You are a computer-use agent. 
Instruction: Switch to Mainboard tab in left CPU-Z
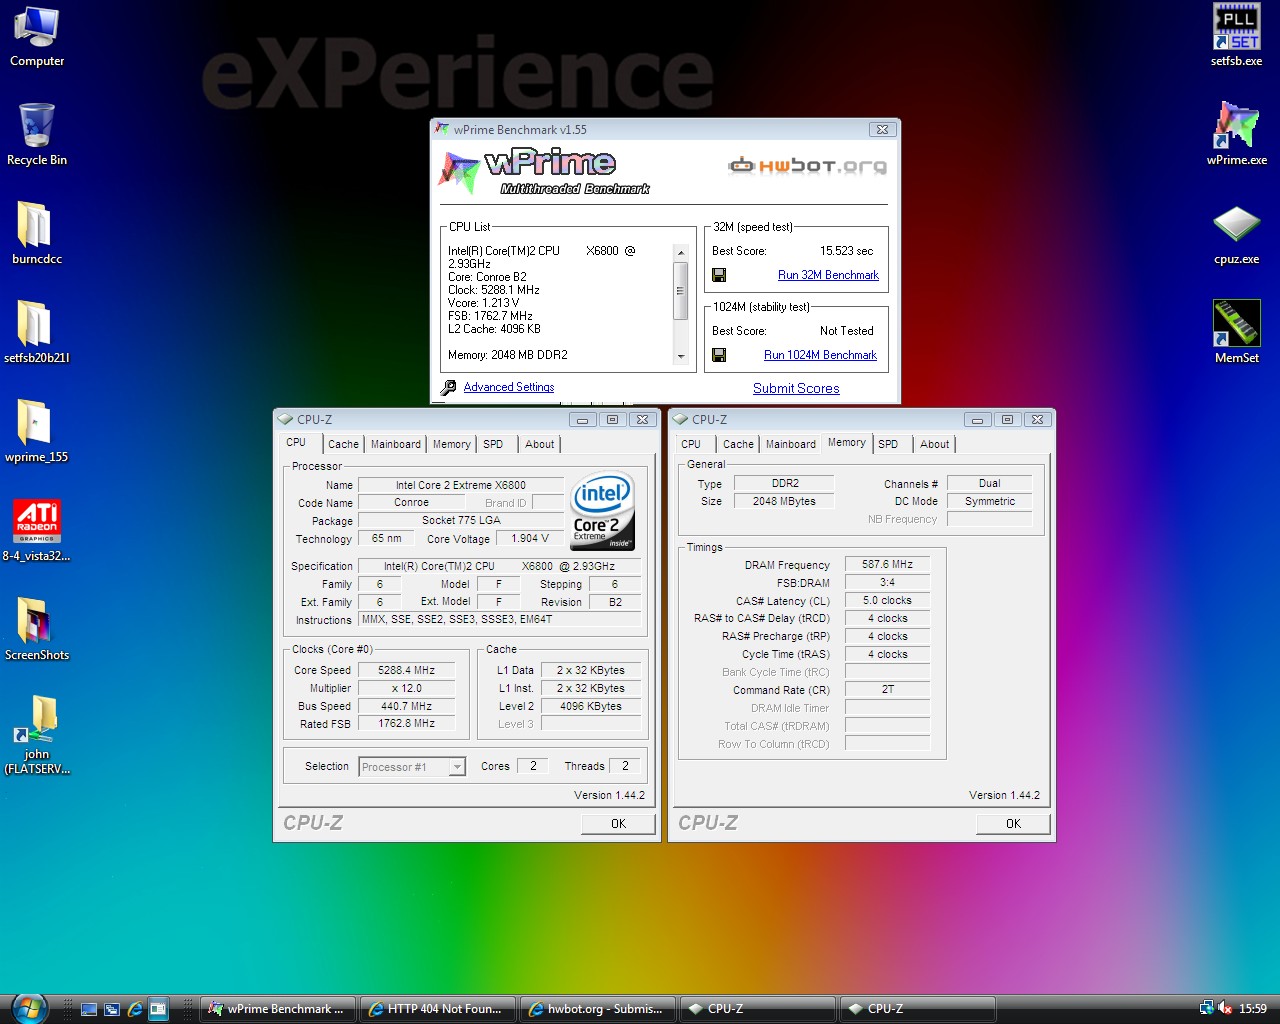click(x=396, y=444)
